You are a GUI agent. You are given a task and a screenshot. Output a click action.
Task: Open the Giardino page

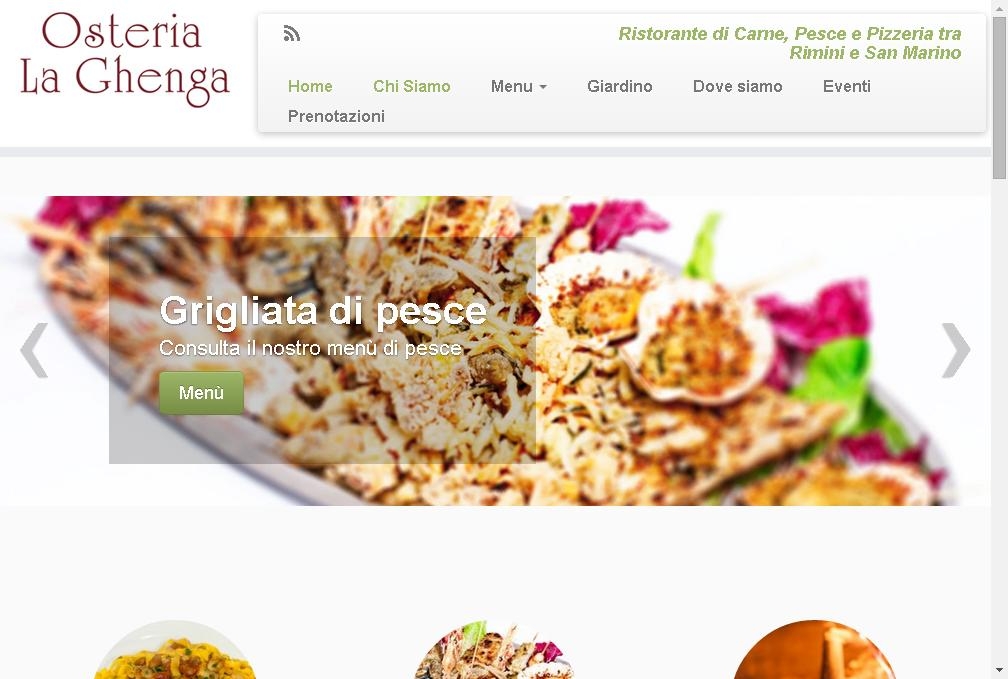pyautogui.click(x=620, y=86)
